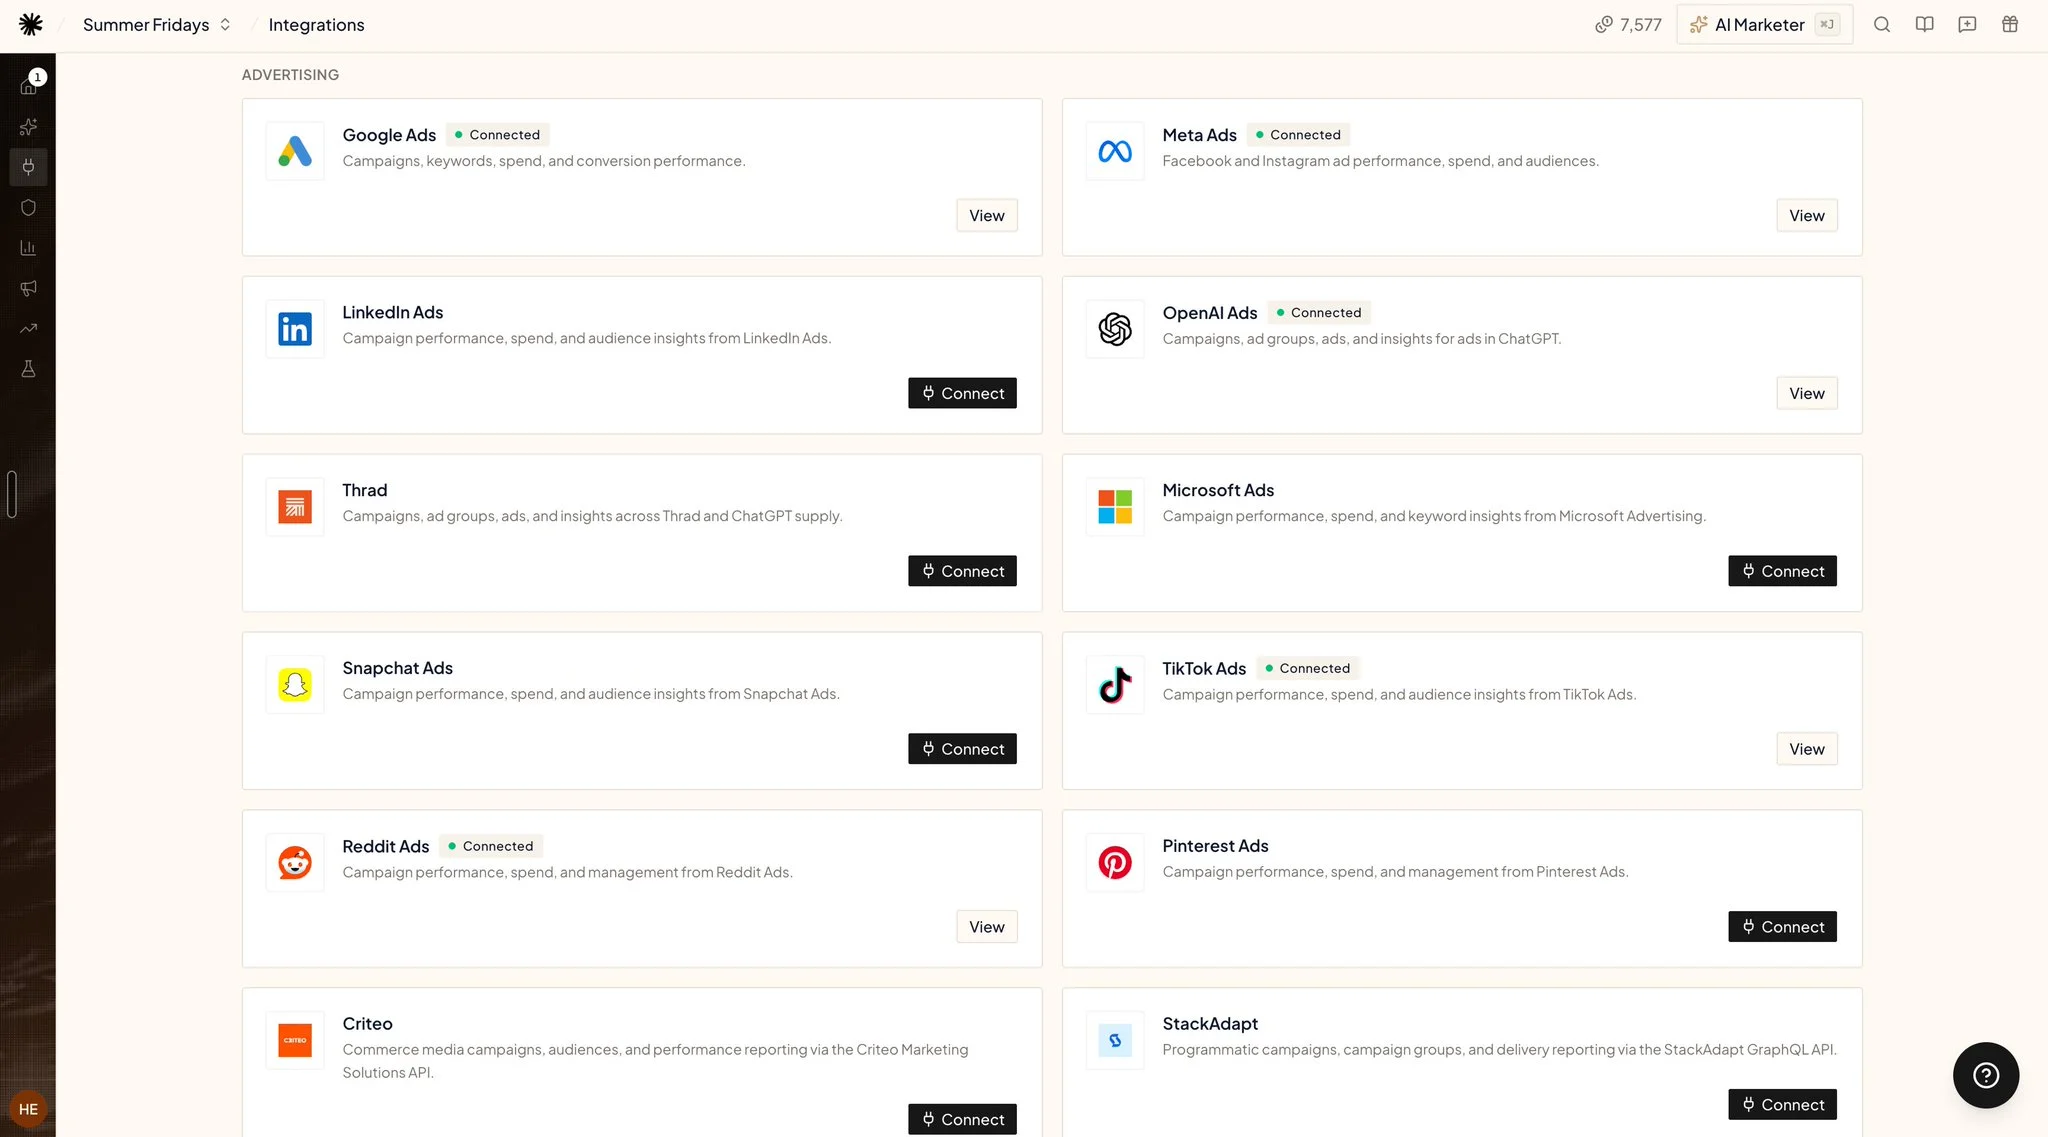Click the HE user avatar

coord(28,1109)
